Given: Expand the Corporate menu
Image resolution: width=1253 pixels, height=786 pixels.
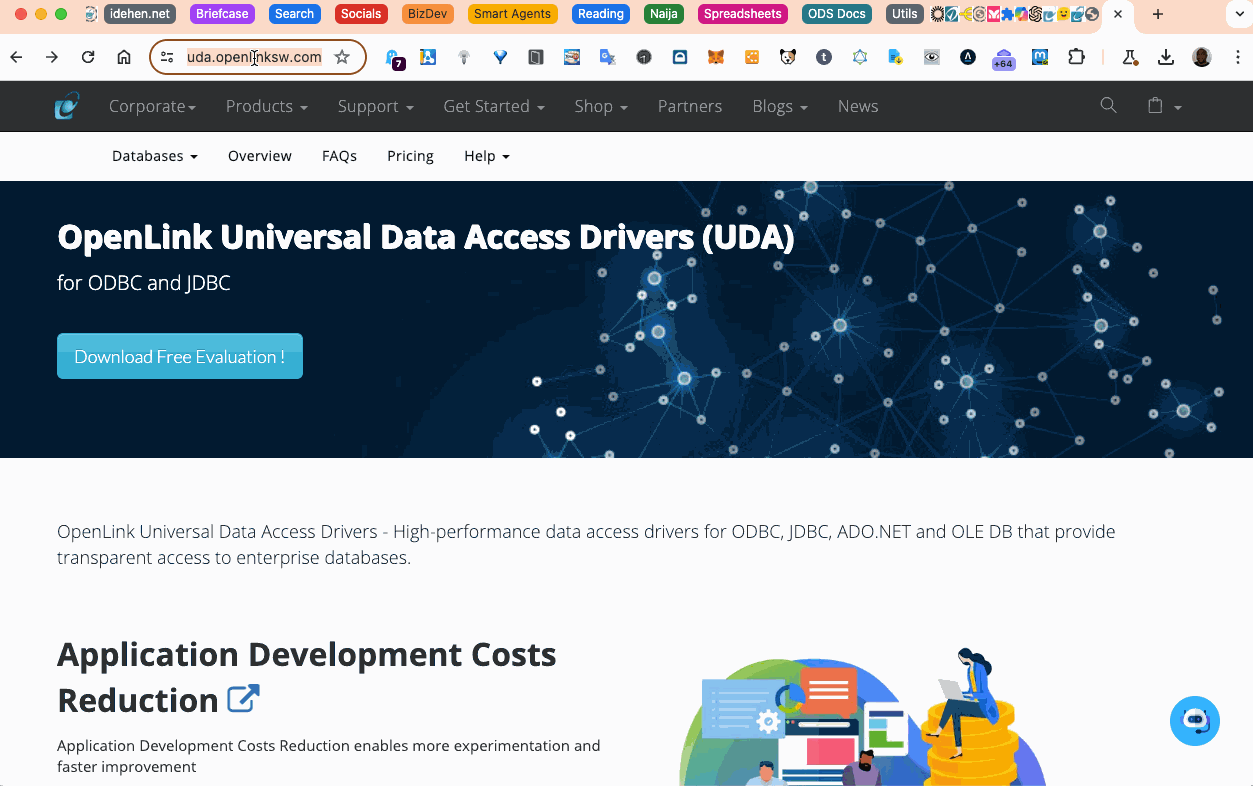Looking at the screenshot, I should click(x=152, y=106).
